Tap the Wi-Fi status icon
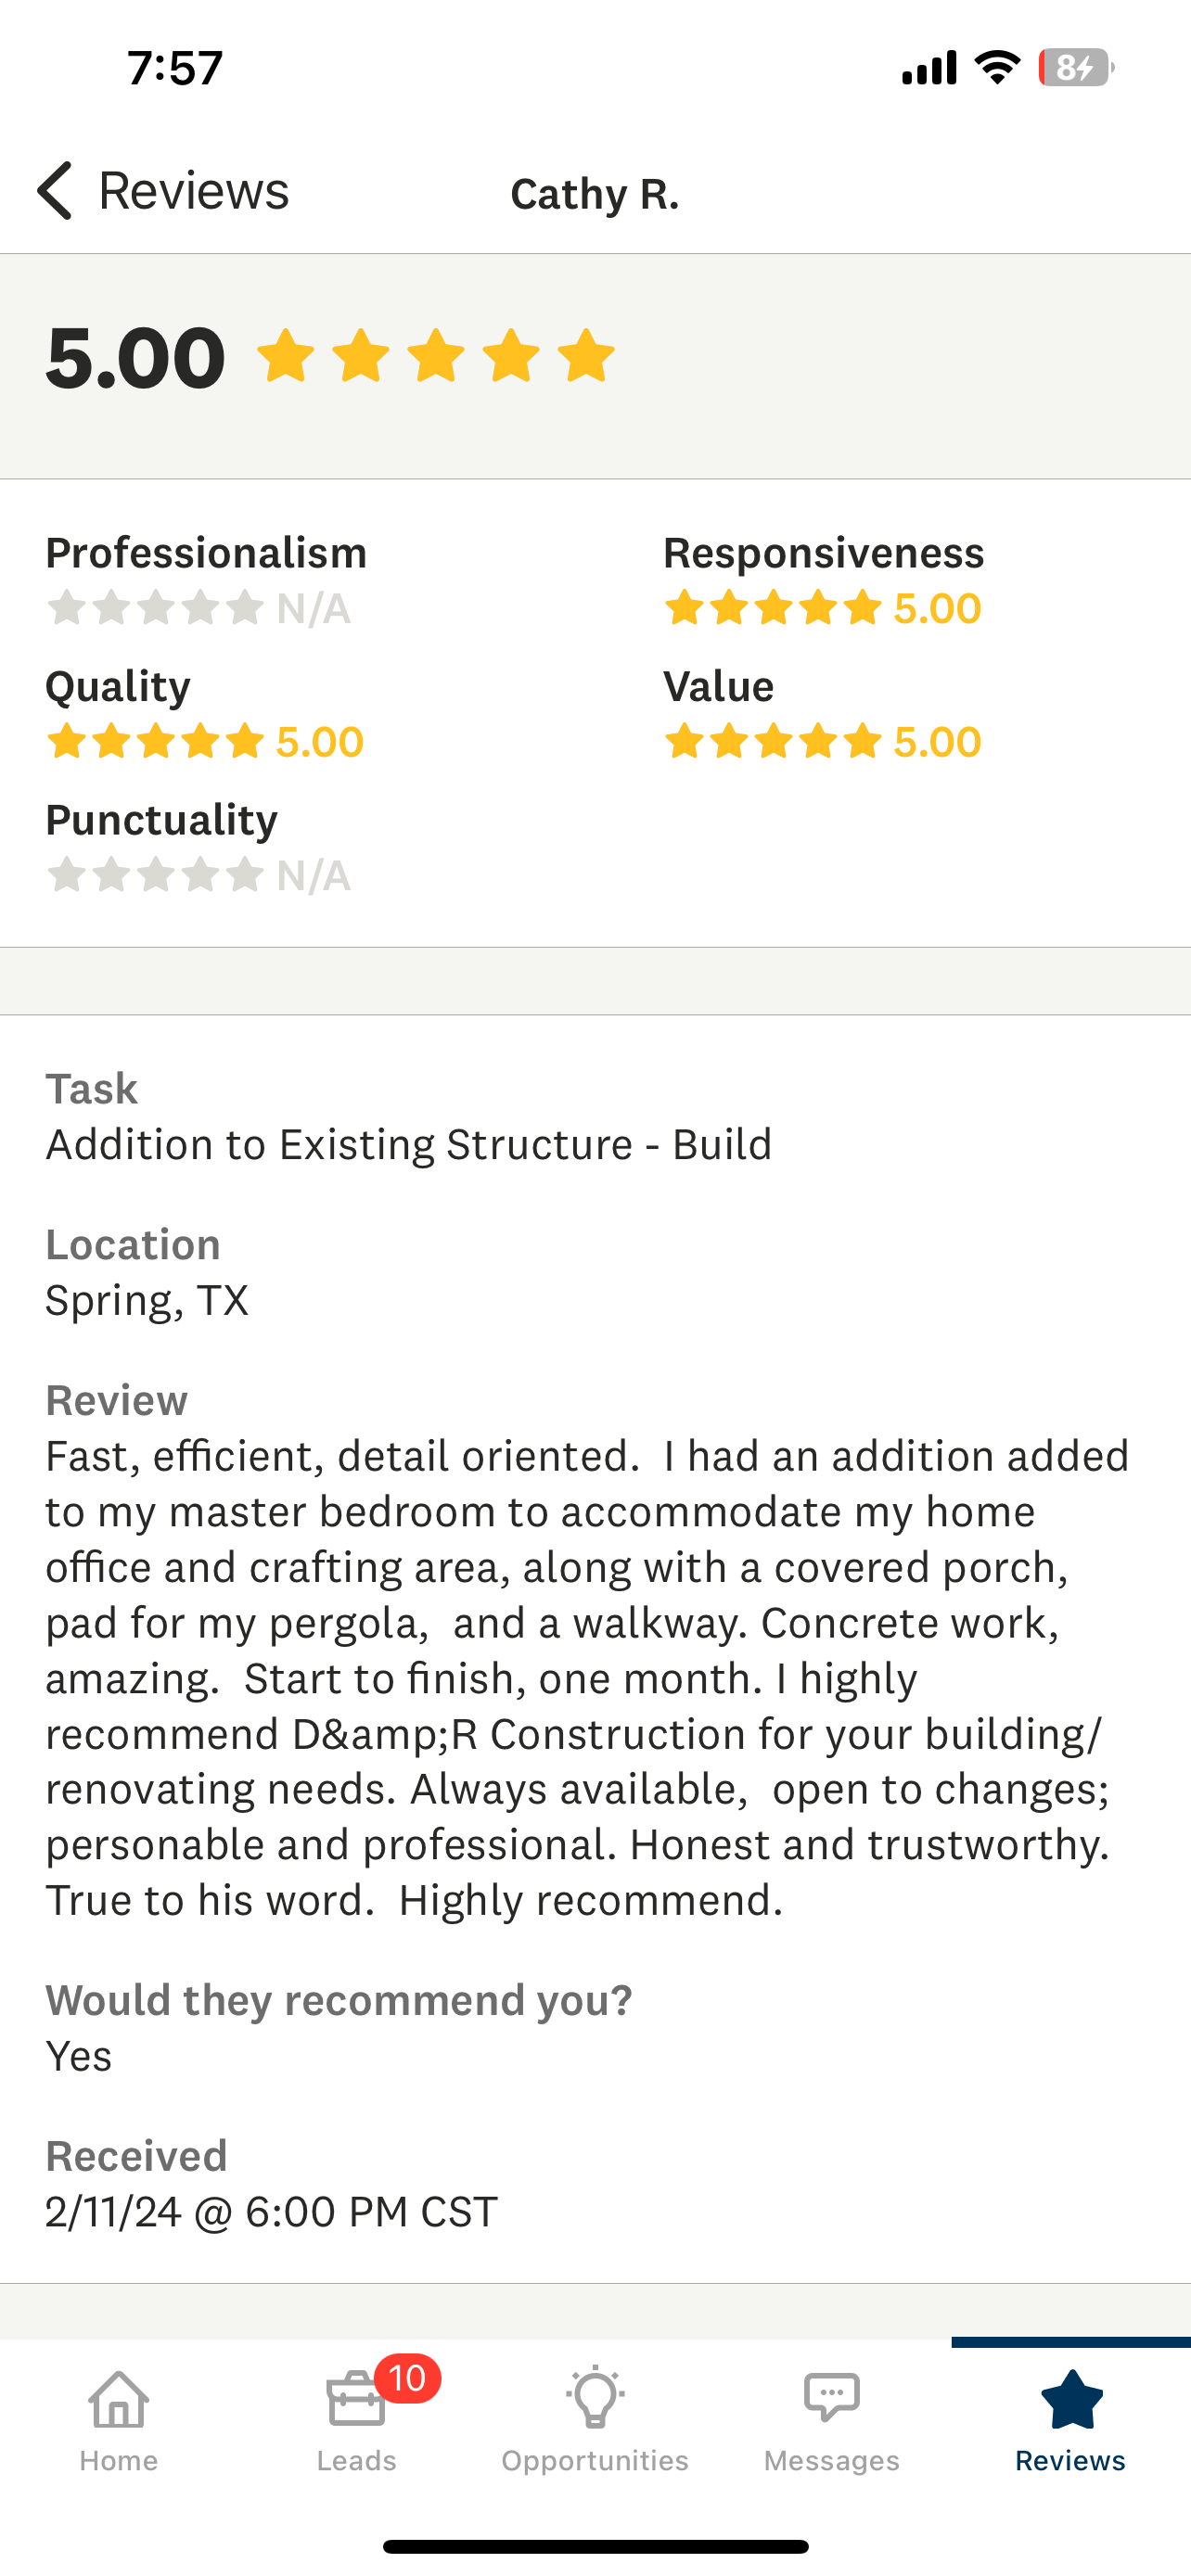This screenshot has width=1191, height=2576. click(x=997, y=68)
